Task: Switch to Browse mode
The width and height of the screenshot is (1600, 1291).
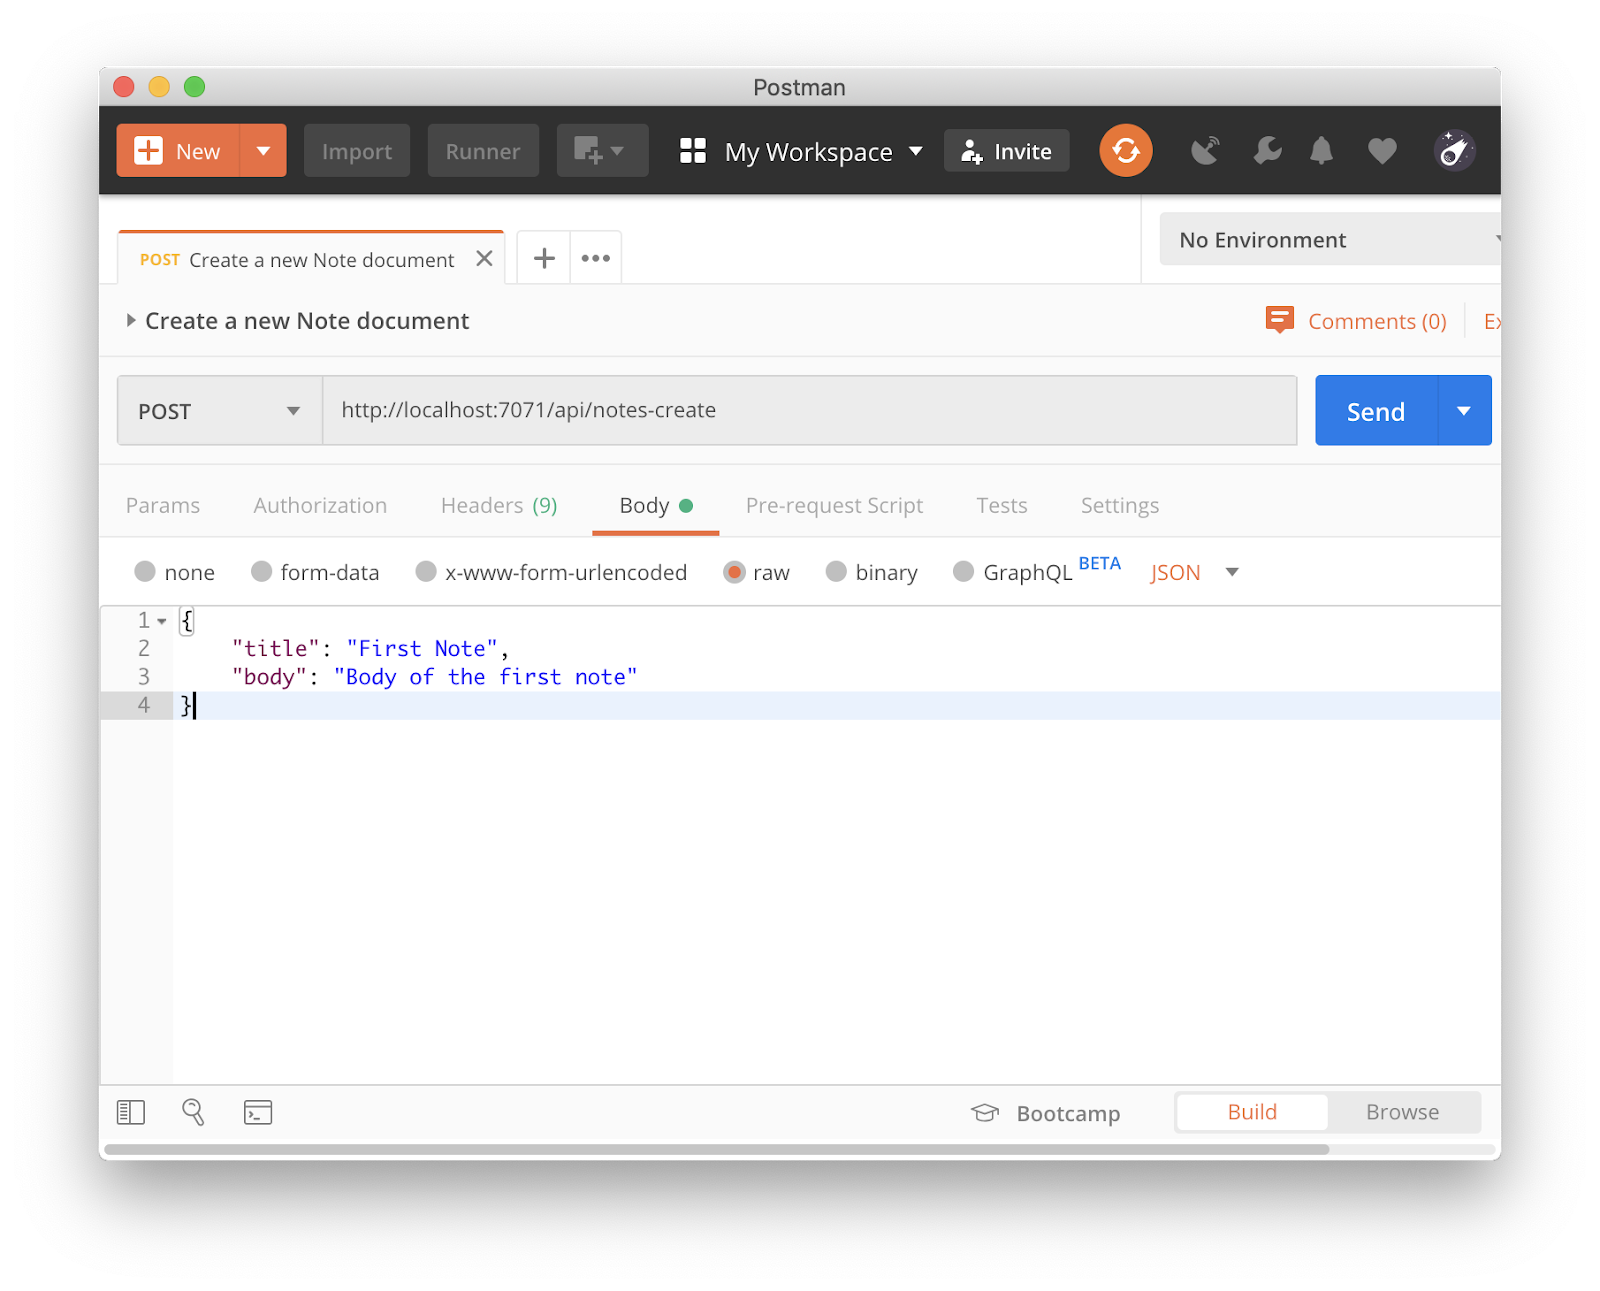Action: pos(1402,1112)
